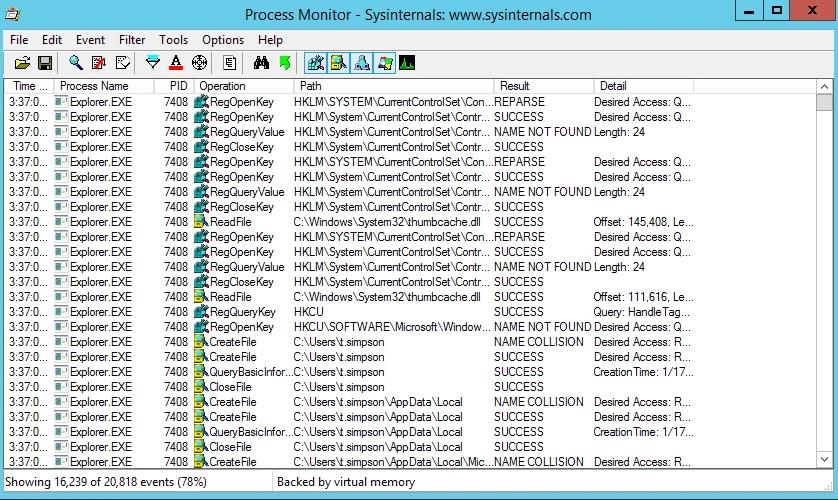Click the Clear display toolbar icon
Screen dimensions: 838x500
coord(122,63)
